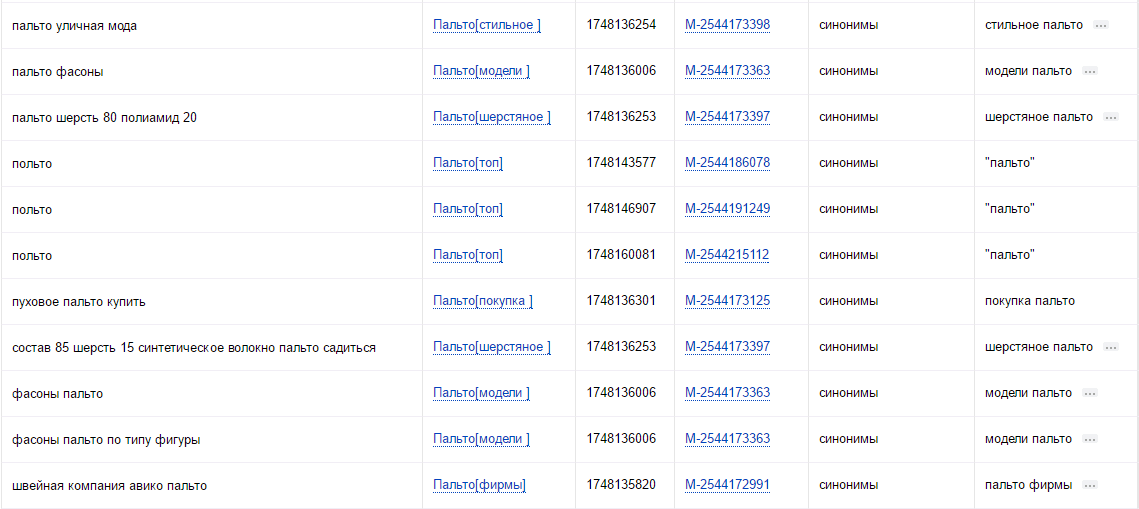Open Пальто[модели ] in фасоны пальто по типу фигуры row
Image resolution: width=1139 pixels, height=509 pixels.
pyautogui.click(x=482, y=439)
